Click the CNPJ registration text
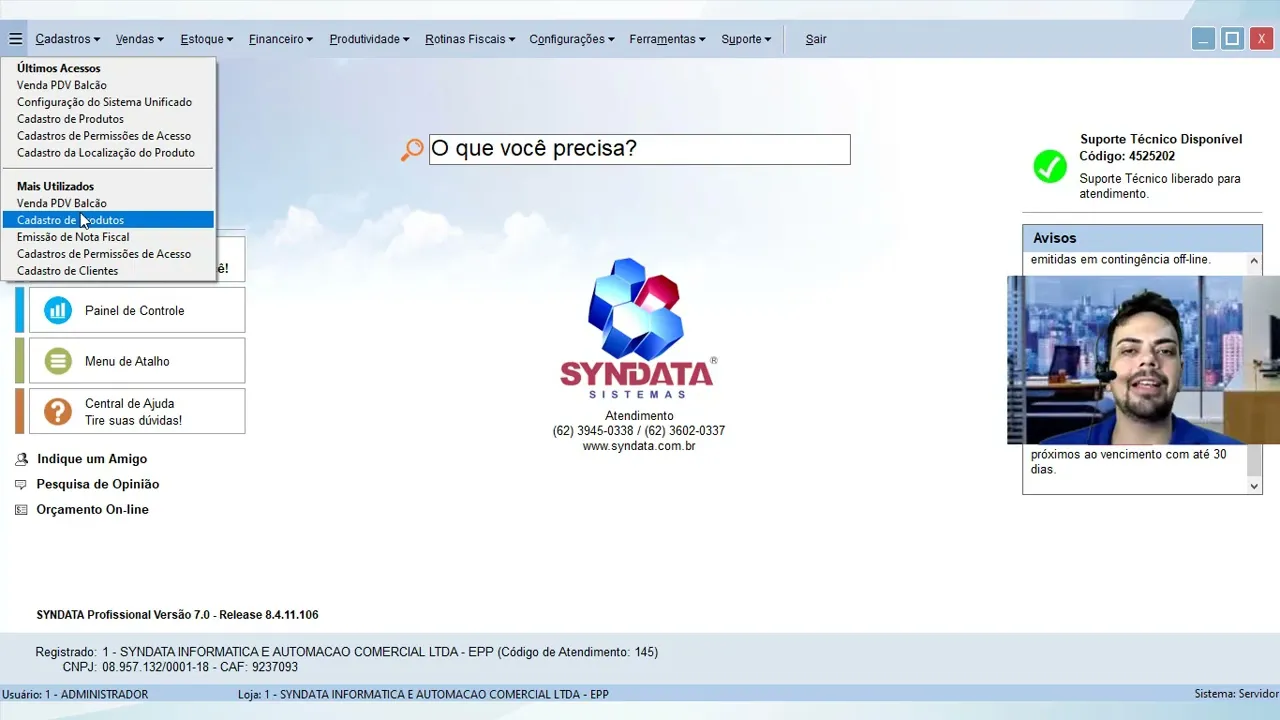Screen dimensions: 1280x720 (180, 667)
